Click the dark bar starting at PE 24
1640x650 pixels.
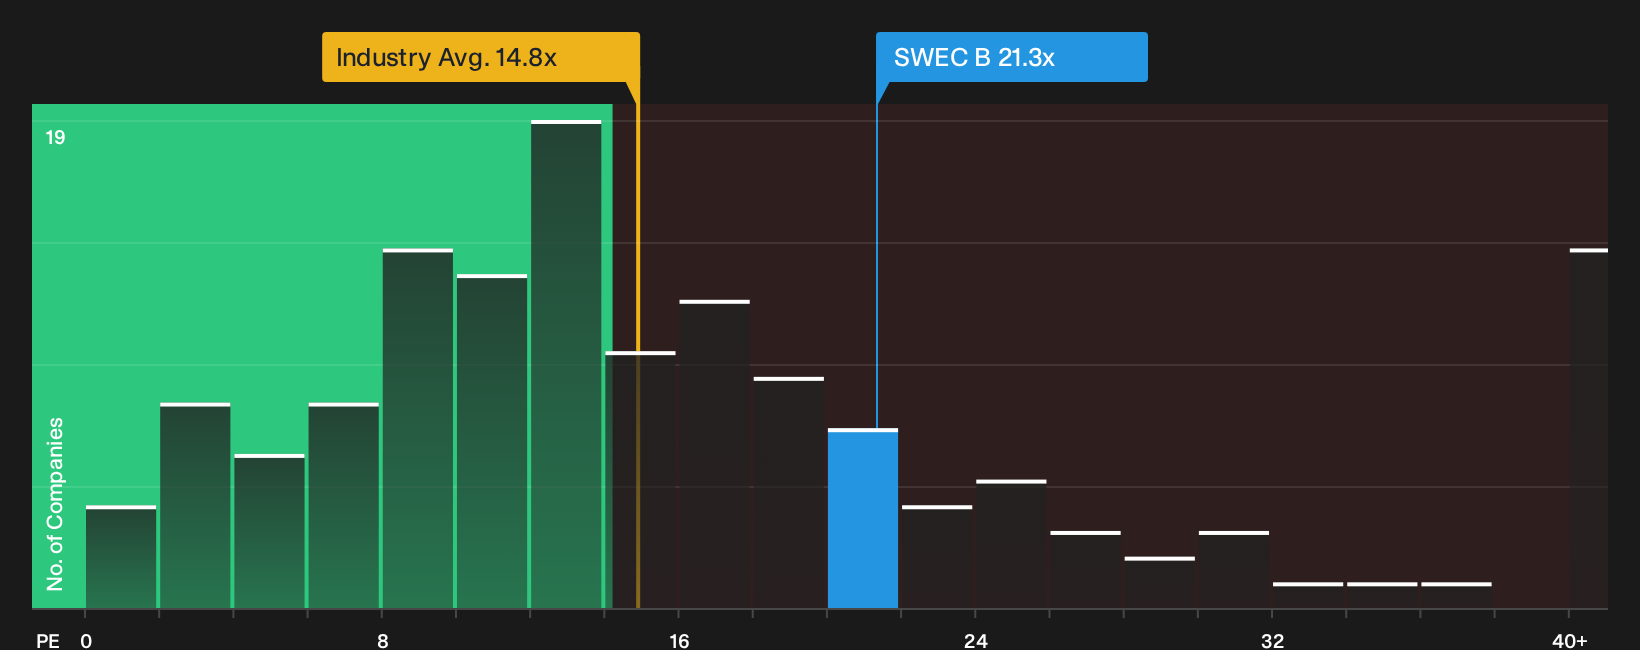coord(1011,545)
